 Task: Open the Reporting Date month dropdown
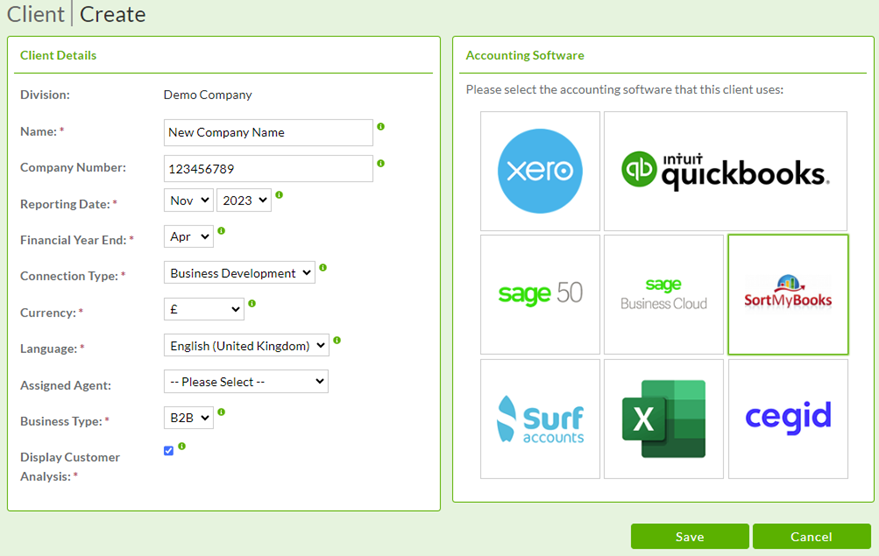pyautogui.click(x=188, y=201)
